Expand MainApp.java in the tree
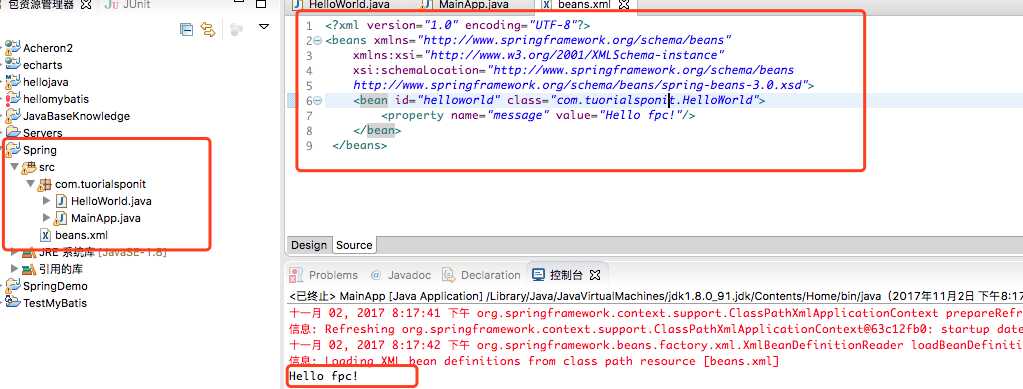1023x389 pixels. click(46, 218)
